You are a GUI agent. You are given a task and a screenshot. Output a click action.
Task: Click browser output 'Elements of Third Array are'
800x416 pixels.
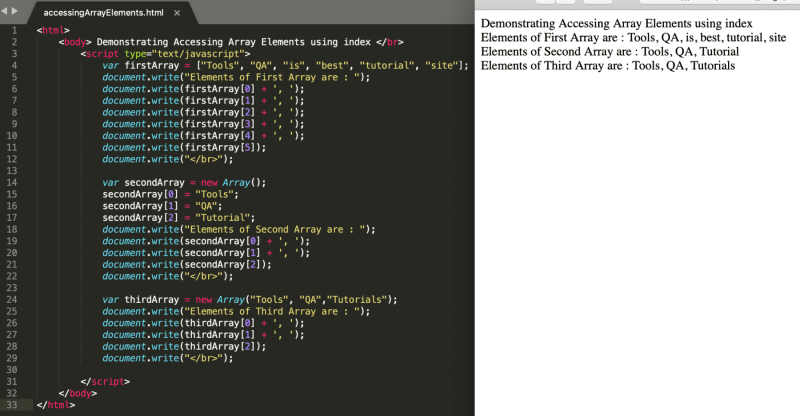tap(552, 66)
